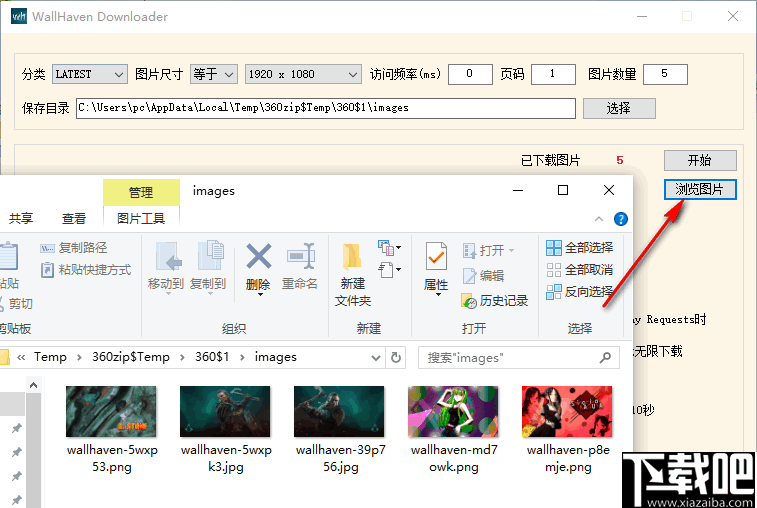757x508 pixels.
Task: Click the search "images" box
Action: point(519,357)
